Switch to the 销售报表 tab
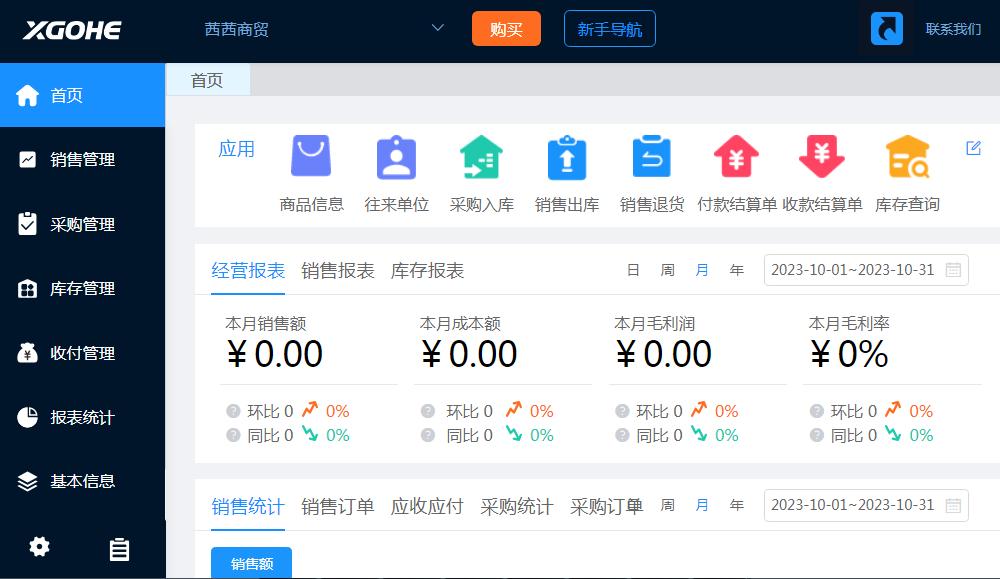 [337, 270]
